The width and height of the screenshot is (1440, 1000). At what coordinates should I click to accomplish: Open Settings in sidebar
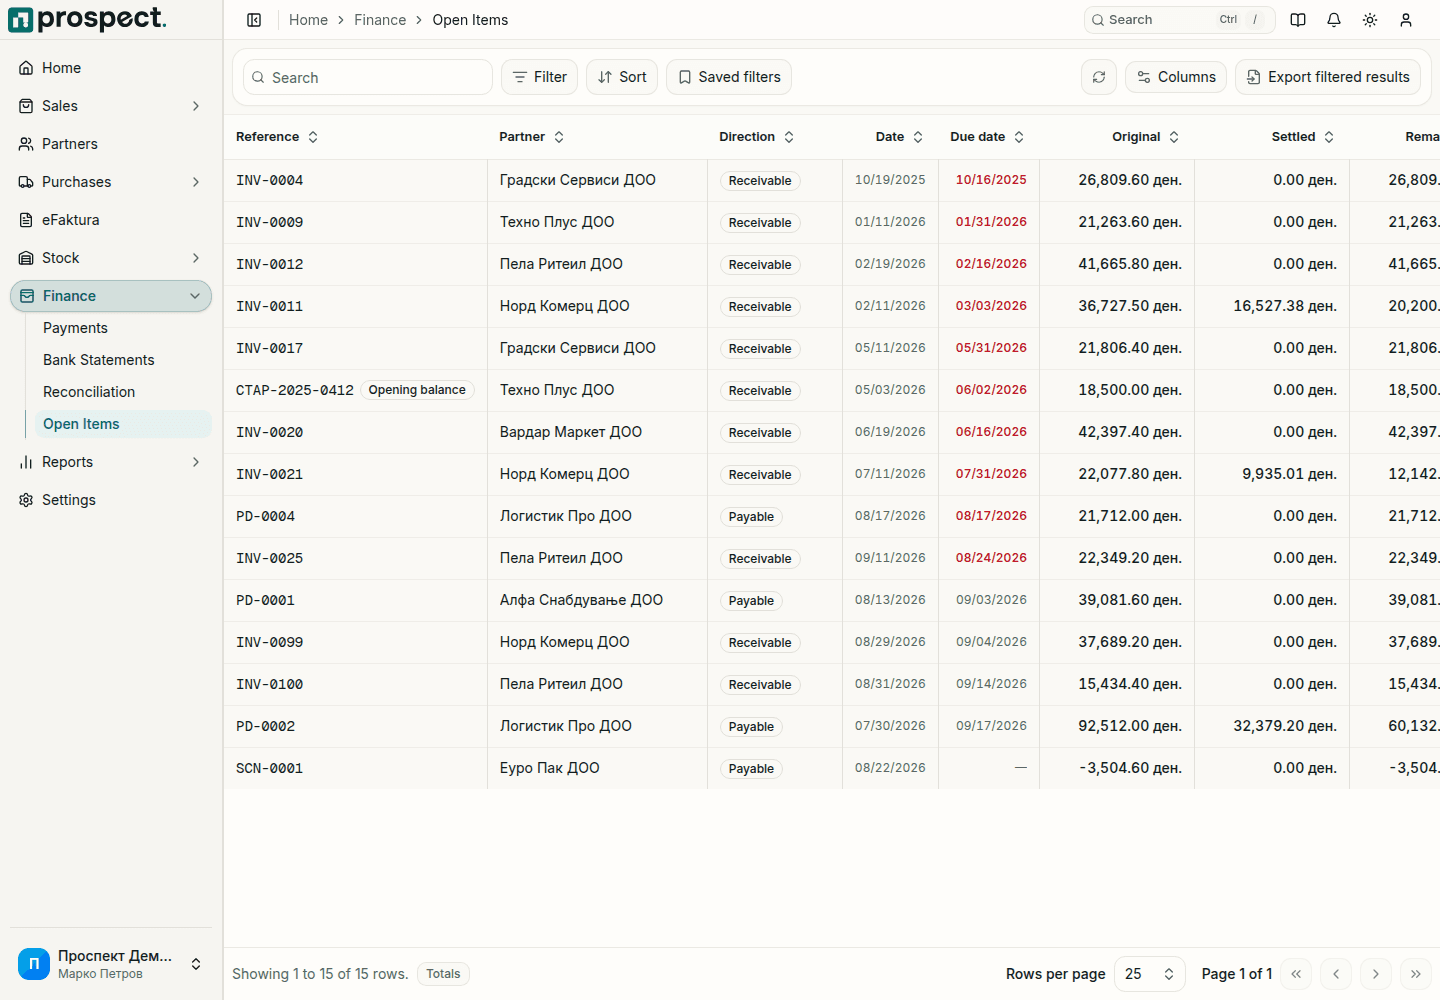[111, 500]
